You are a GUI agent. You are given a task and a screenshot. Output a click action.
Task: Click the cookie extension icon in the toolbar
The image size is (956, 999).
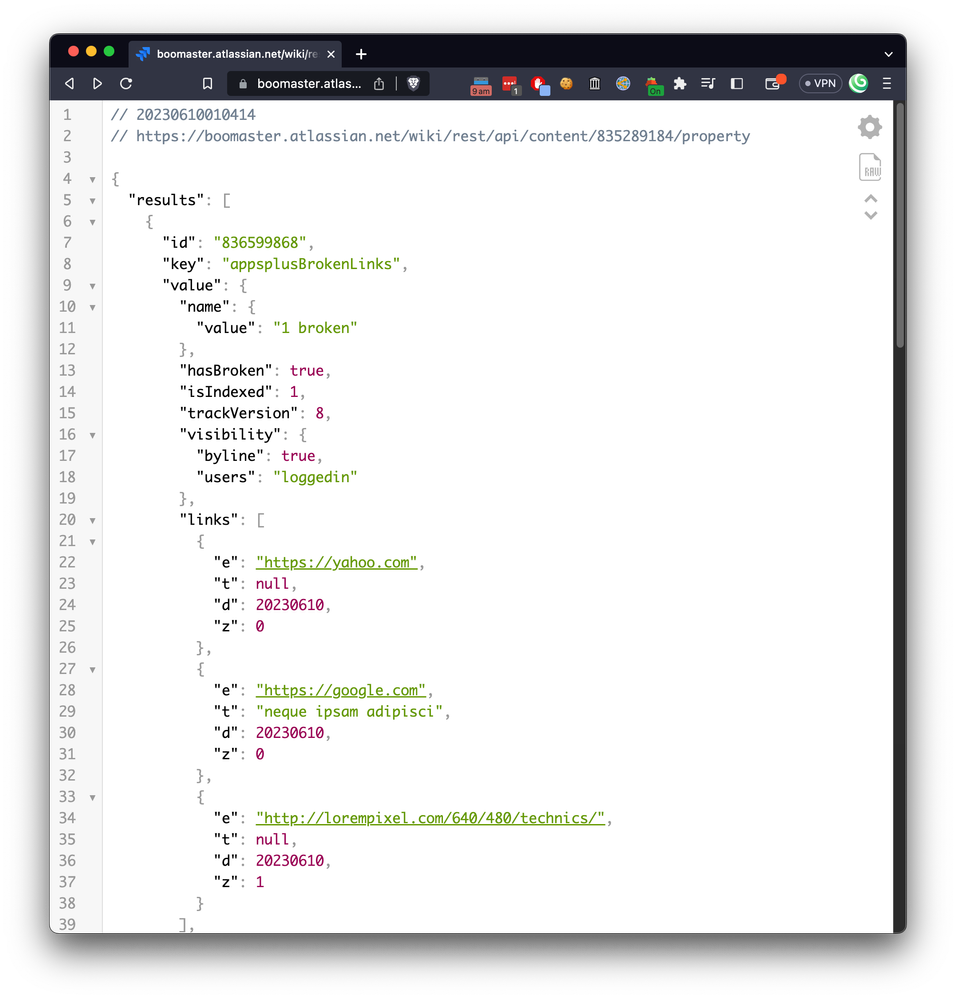click(x=566, y=84)
